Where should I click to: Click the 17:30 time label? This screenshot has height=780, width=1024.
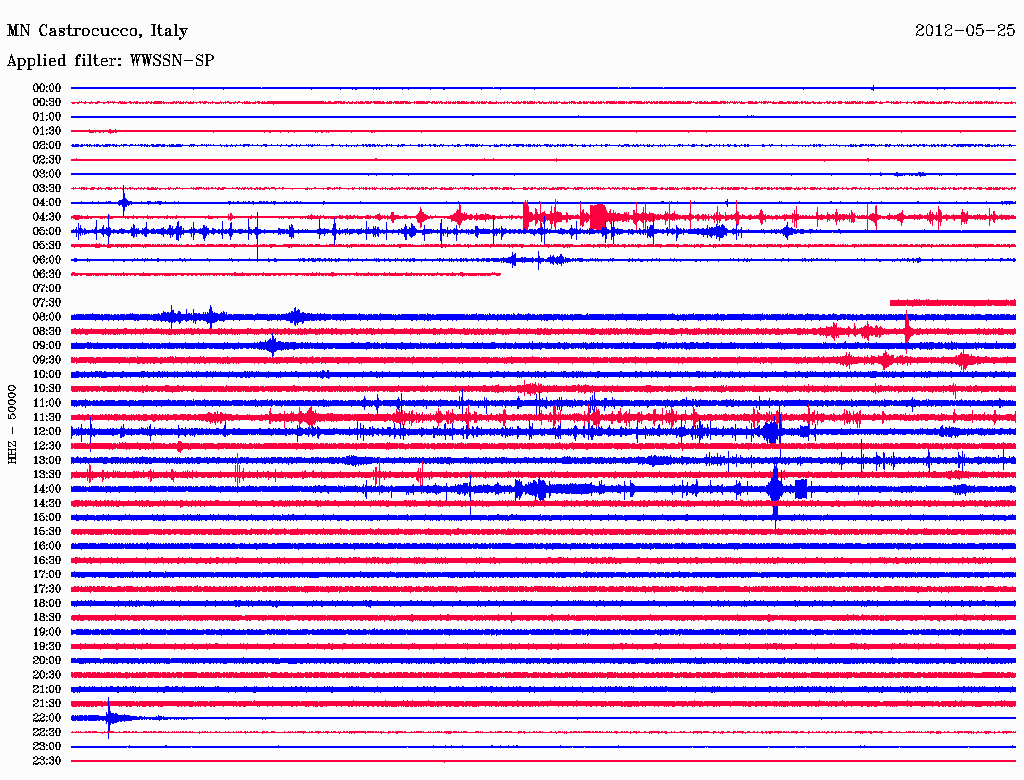(47, 589)
